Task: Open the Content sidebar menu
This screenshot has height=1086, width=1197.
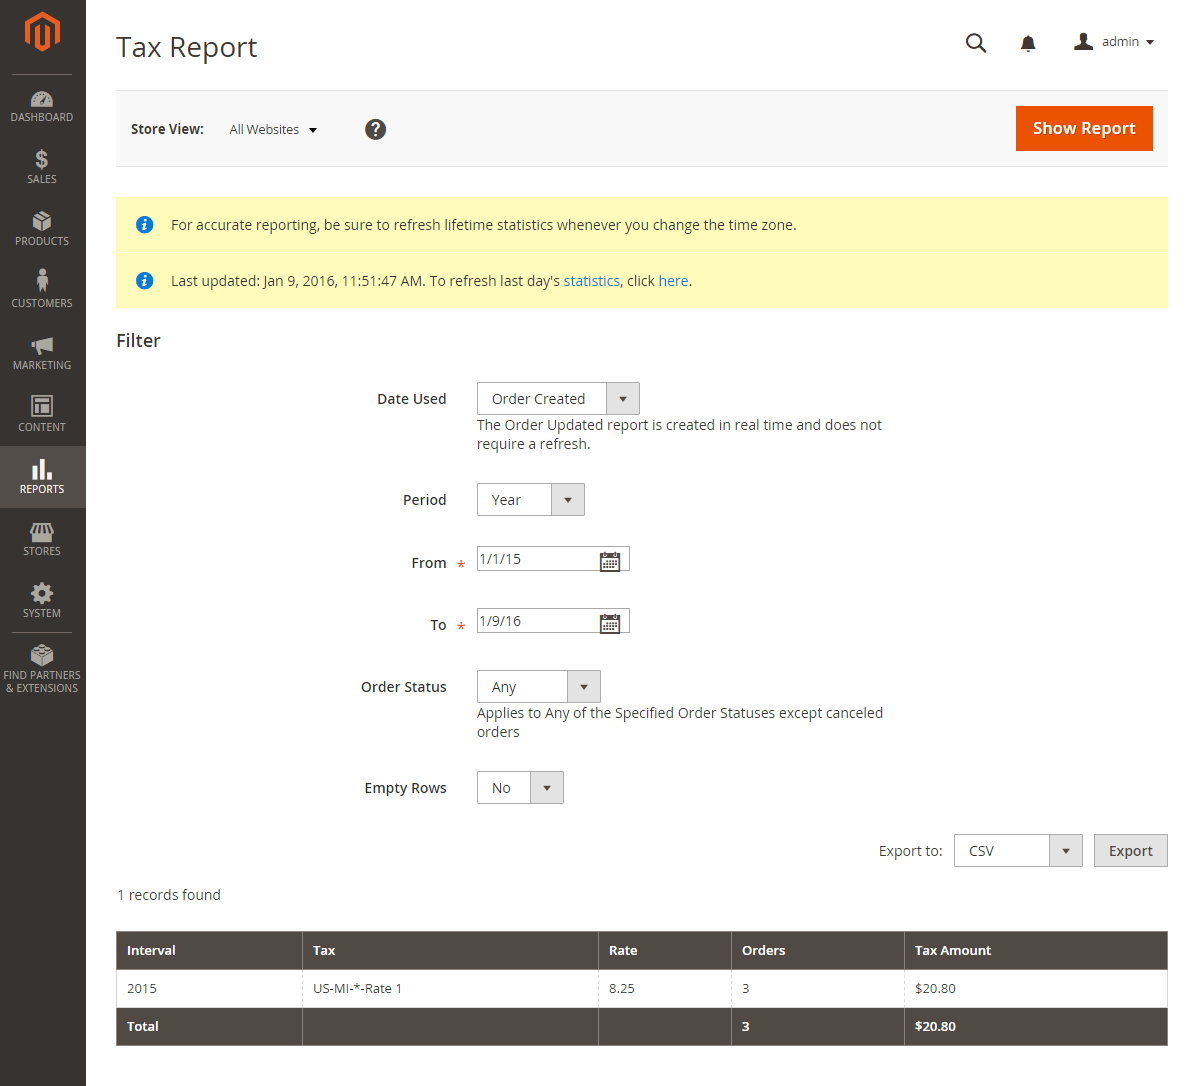Action: [x=42, y=415]
